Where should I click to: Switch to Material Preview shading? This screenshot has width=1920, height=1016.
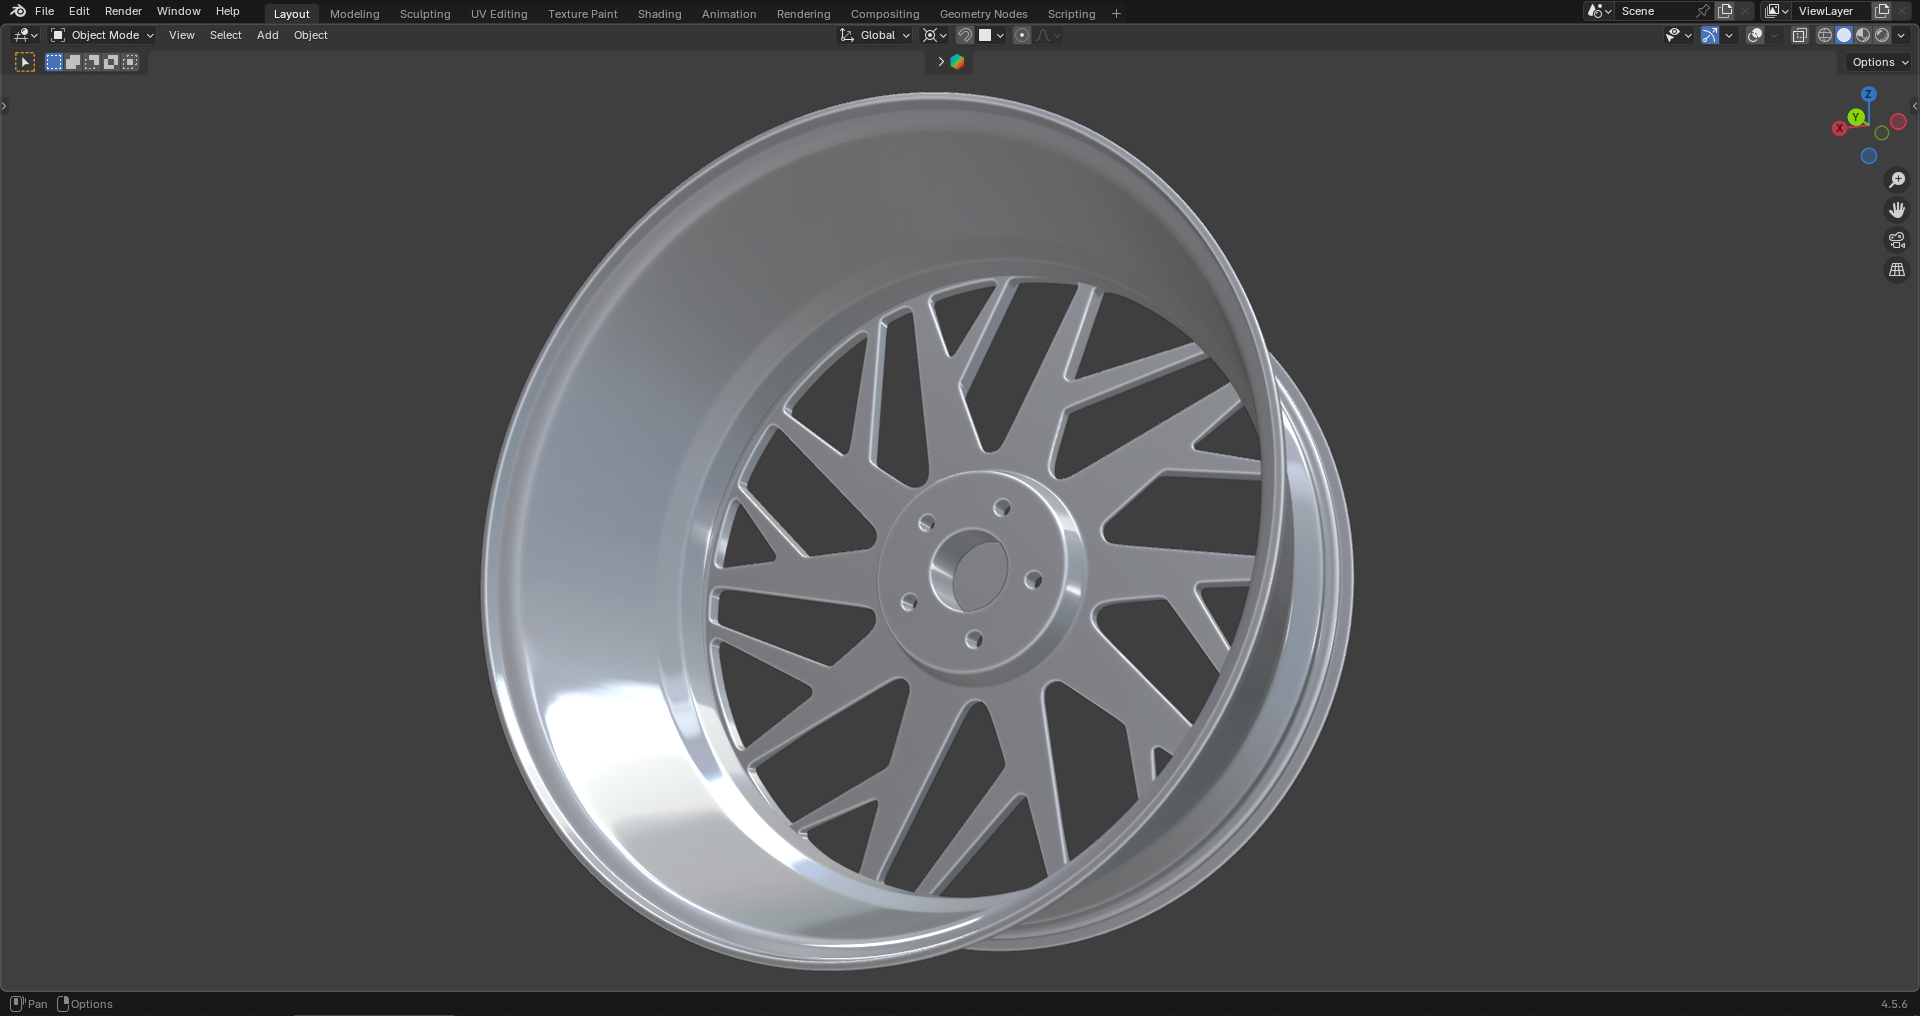(x=1863, y=35)
